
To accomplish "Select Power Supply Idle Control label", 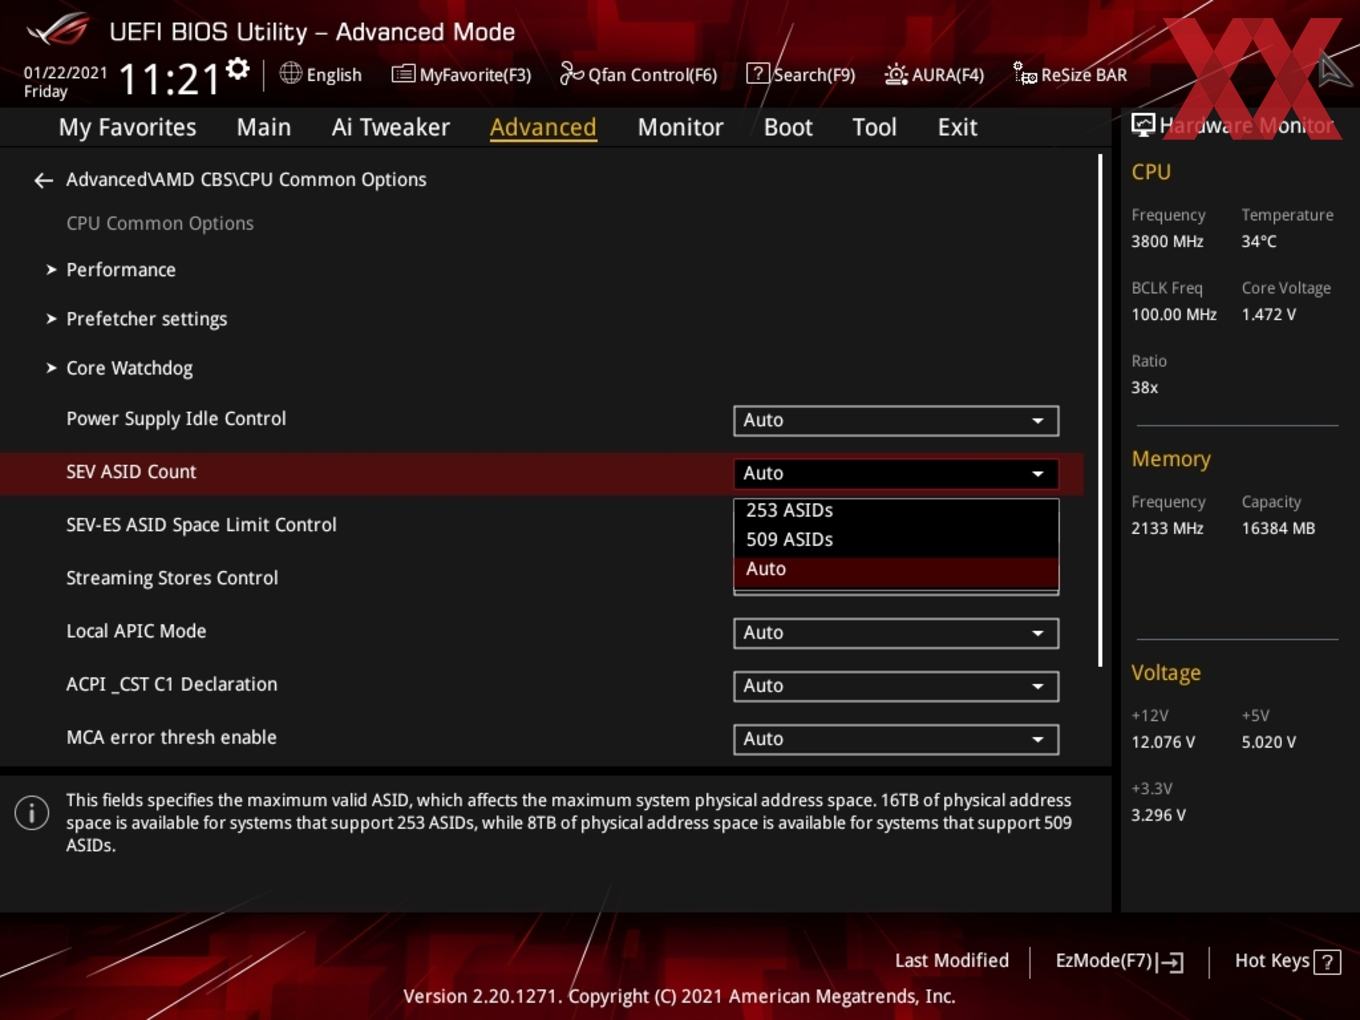I will 176,419.
